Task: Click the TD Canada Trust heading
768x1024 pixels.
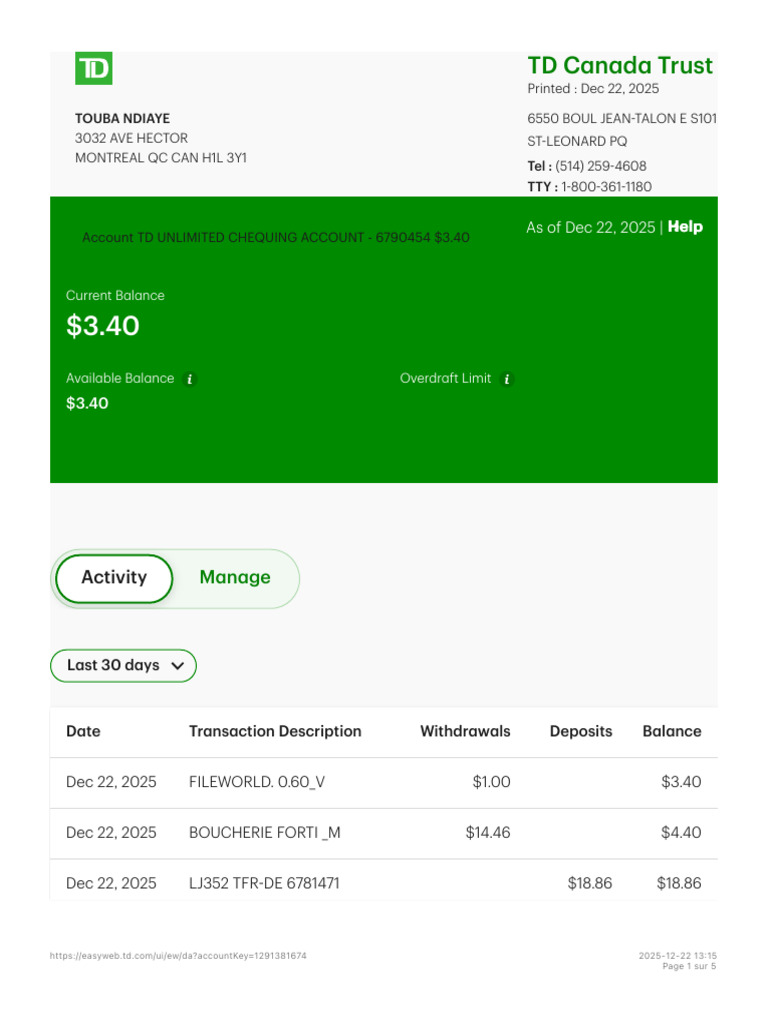Action: click(x=620, y=66)
